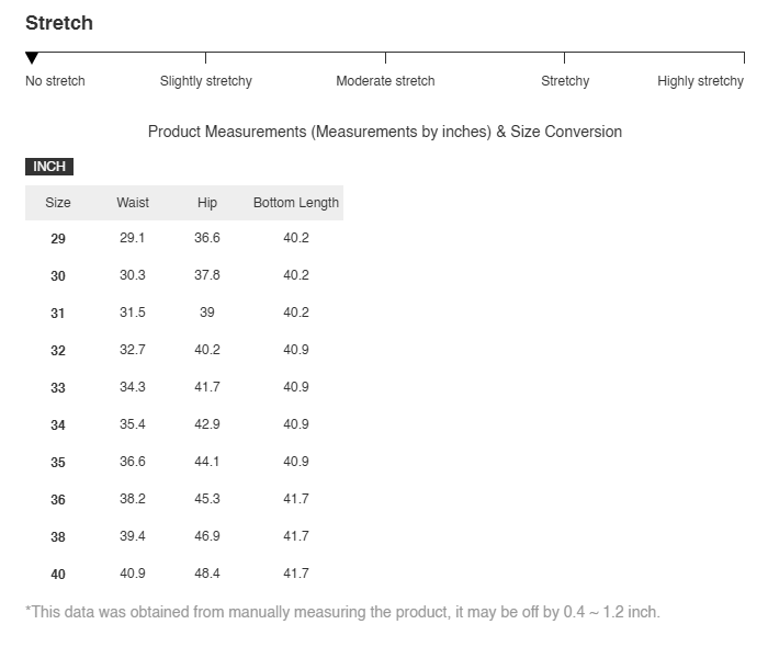Click the black stretch indicator triangle
Image resolution: width=768 pixels, height=647 pixels.
pos(32,59)
